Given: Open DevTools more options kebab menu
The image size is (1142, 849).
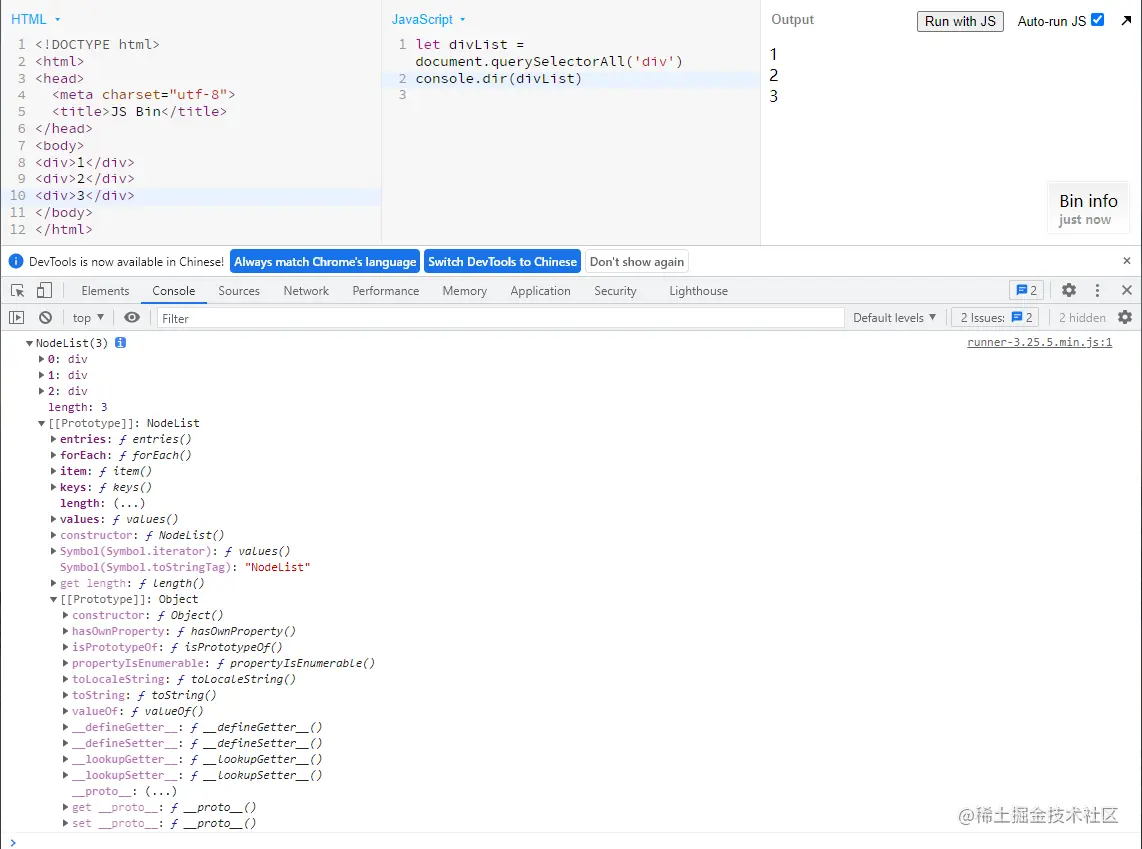Looking at the screenshot, I should (x=1097, y=291).
